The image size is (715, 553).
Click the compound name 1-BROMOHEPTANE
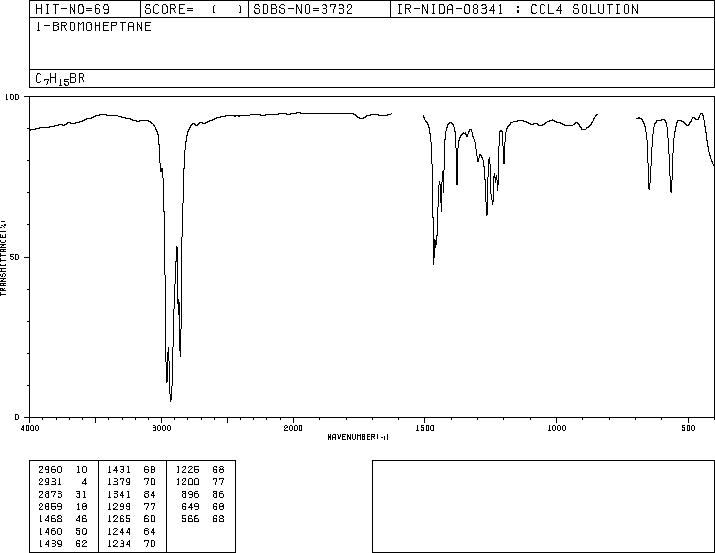pyautogui.click(x=93, y=27)
